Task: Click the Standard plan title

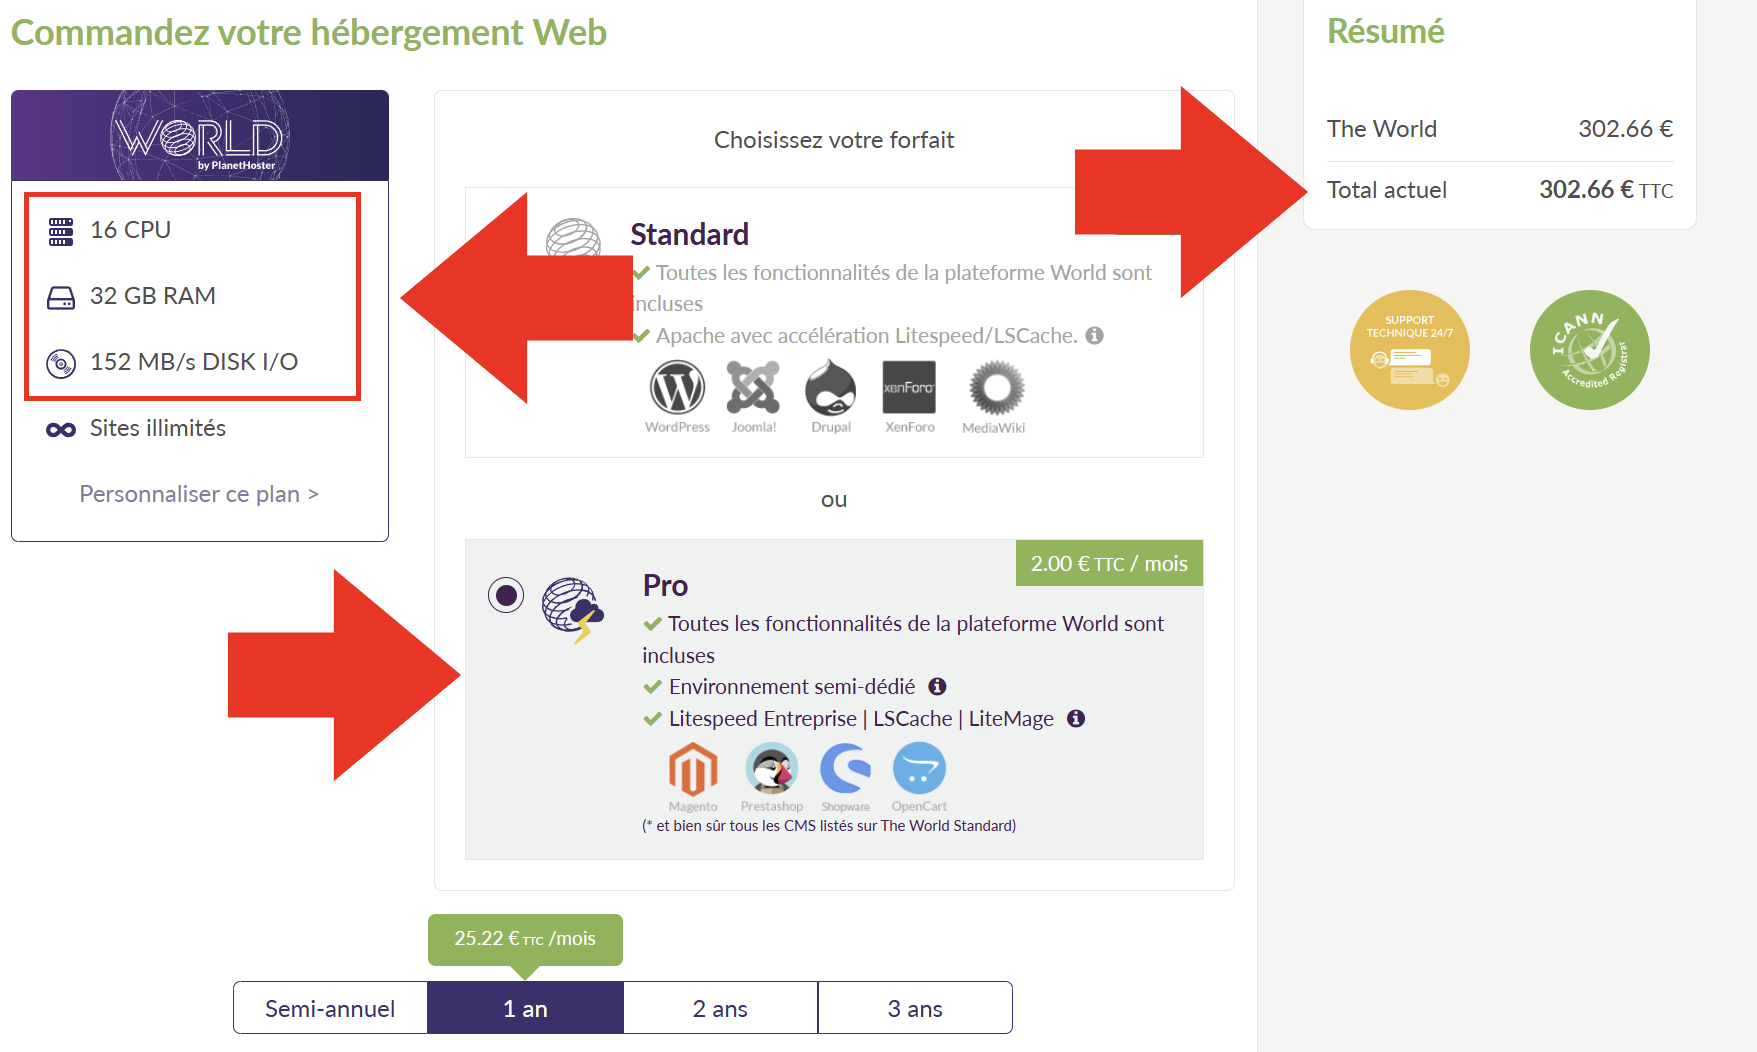Action: point(689,234)
